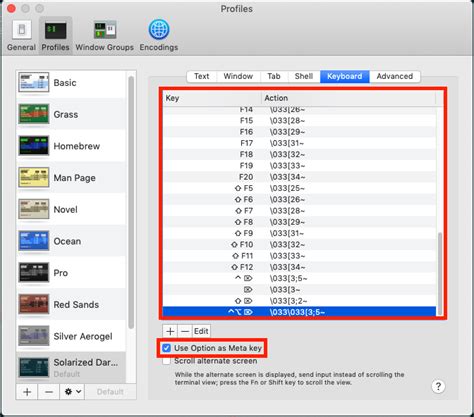
Task: Click the help question mark button
Action: pyautogui.click(x=438, y=386)
